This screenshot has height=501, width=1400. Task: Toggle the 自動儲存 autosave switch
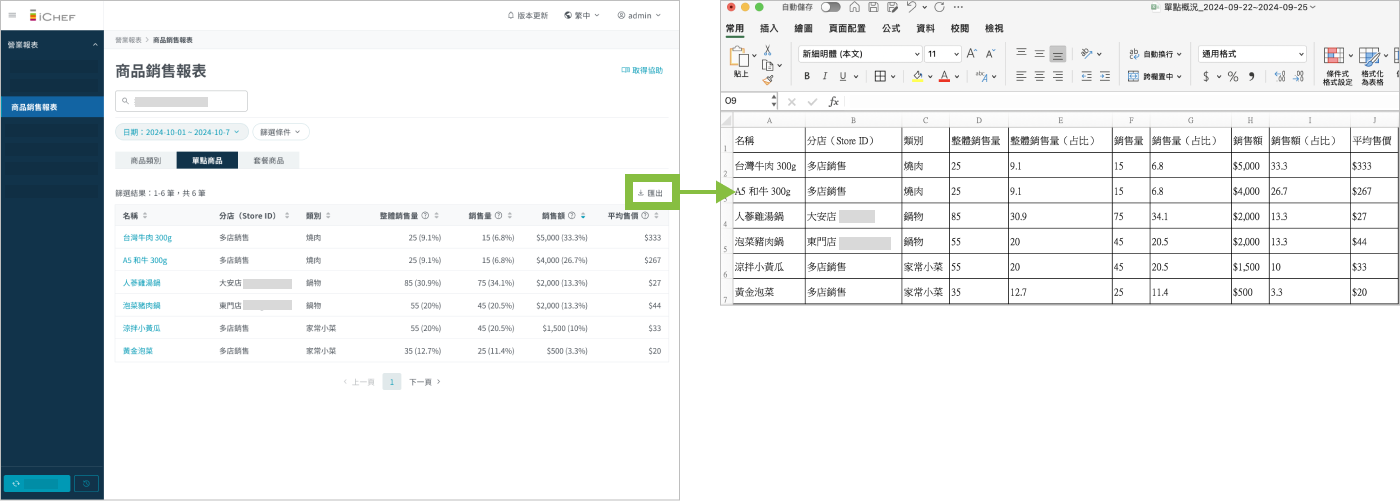coord(830,7)
